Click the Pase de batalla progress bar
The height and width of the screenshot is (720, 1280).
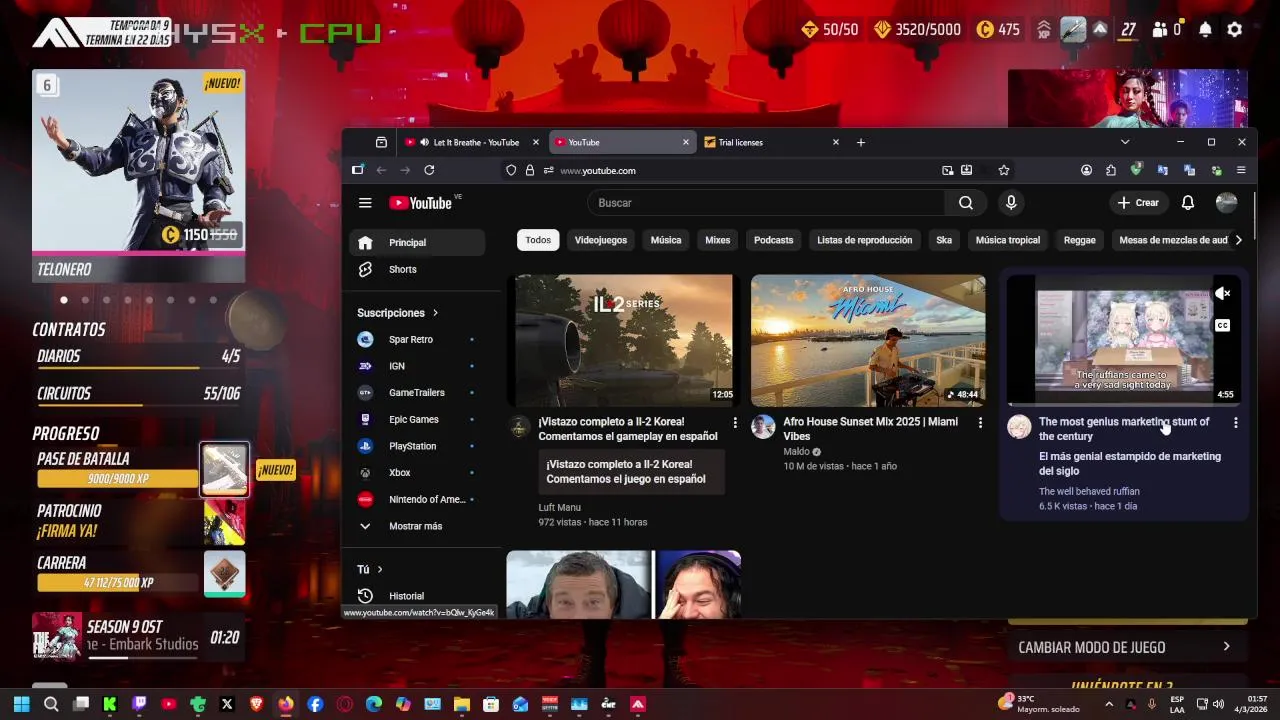(118, 479)
